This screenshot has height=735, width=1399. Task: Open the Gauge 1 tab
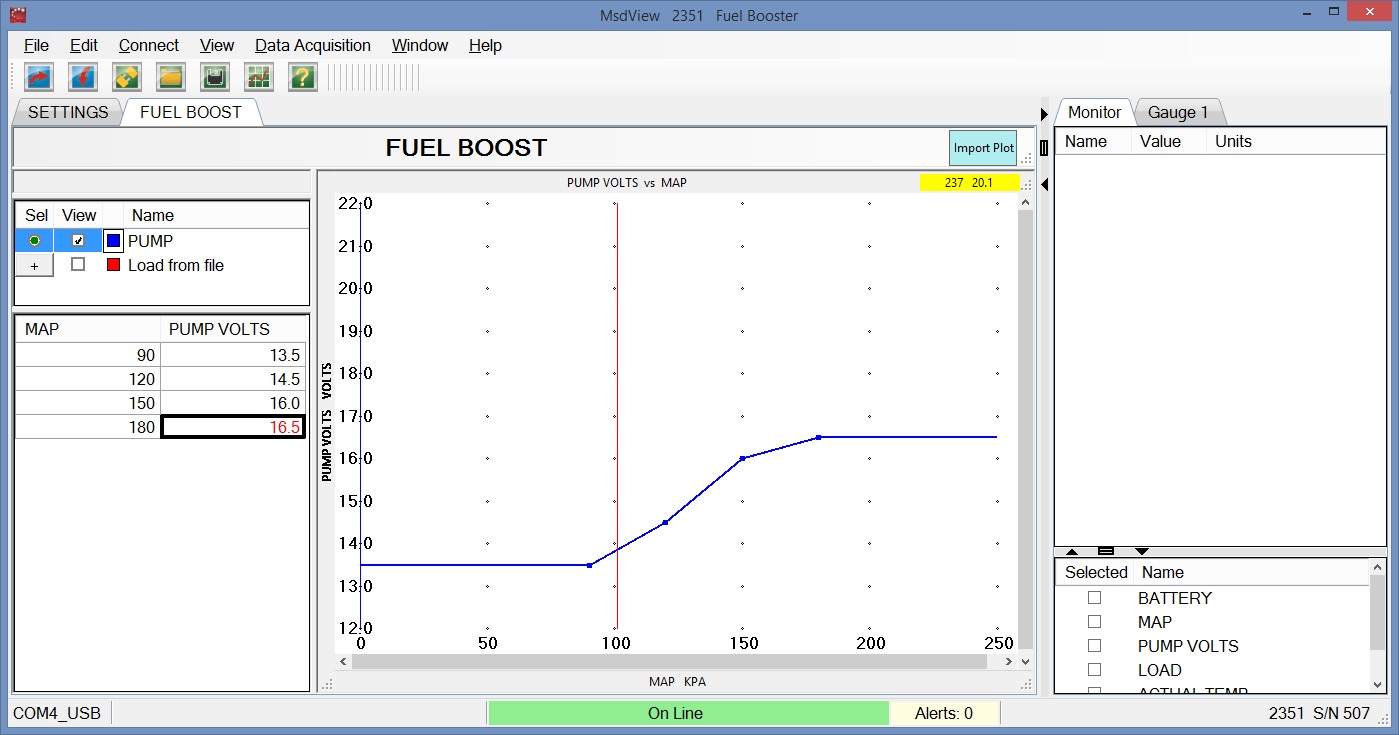click(1178, 113)
